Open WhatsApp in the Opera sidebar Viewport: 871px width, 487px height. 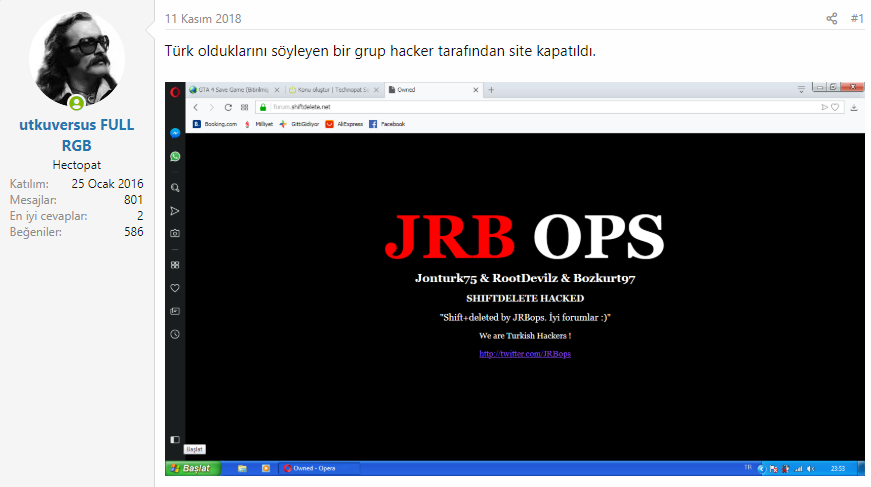coord(175,157)
